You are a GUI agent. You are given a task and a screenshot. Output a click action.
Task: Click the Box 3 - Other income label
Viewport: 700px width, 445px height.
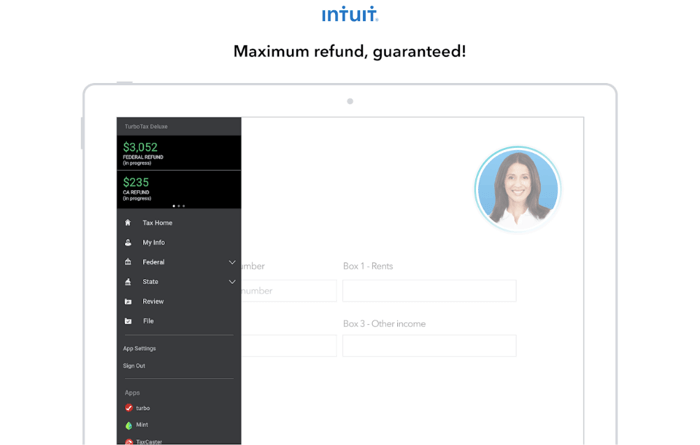point(384,324)
